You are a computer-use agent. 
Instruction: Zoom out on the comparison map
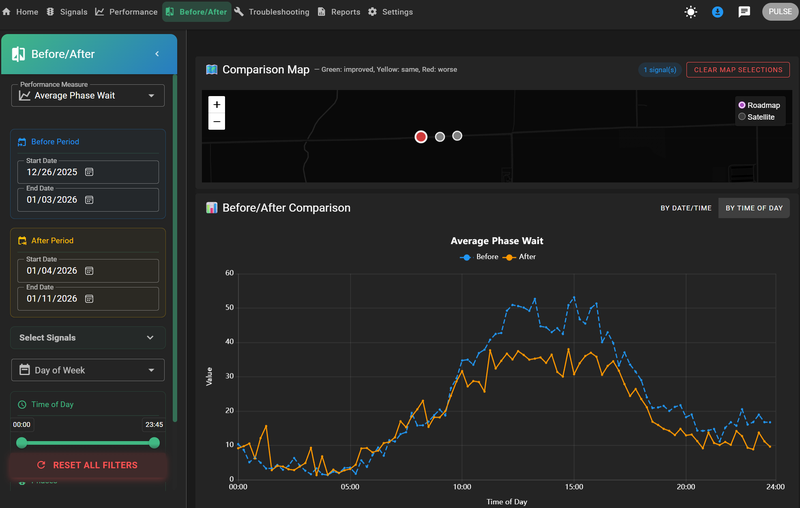[x=217, y=121]
